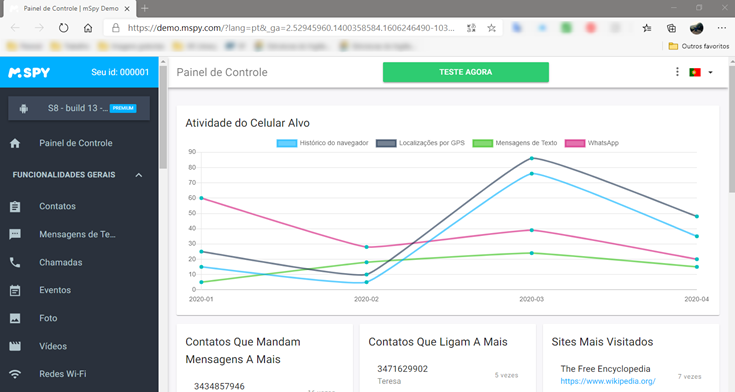Click the Teste Agora button
The height and width of the screenshot is (392, 735).
point(465,72)
